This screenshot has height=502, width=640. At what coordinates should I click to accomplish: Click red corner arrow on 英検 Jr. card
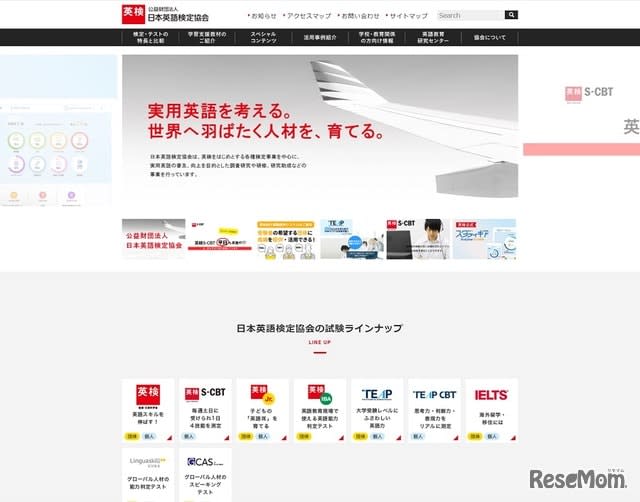pyautogui.click(x=284, y=438)
